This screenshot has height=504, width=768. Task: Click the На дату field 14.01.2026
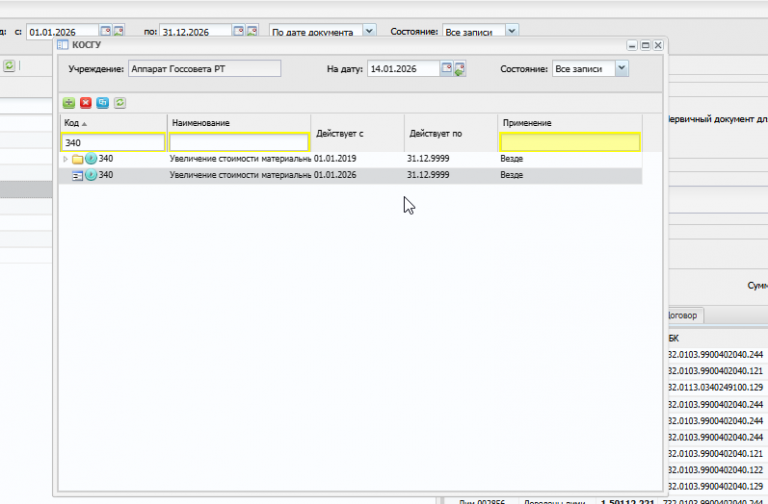(403, 69)
